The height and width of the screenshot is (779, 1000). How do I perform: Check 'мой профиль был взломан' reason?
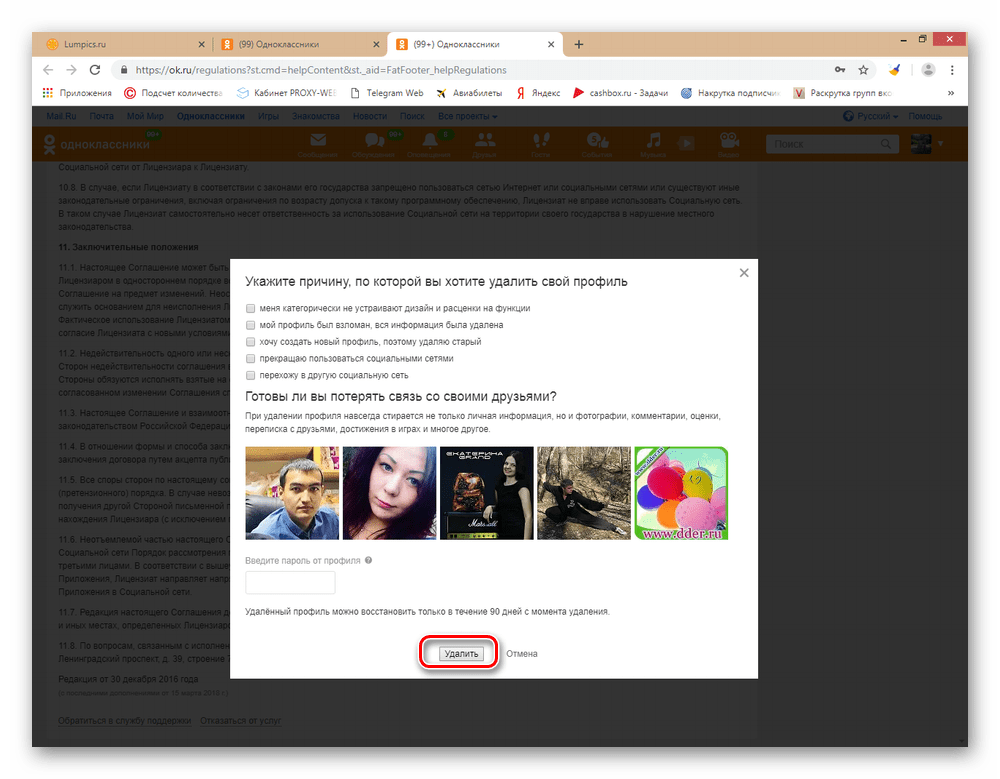pos(250,324)
